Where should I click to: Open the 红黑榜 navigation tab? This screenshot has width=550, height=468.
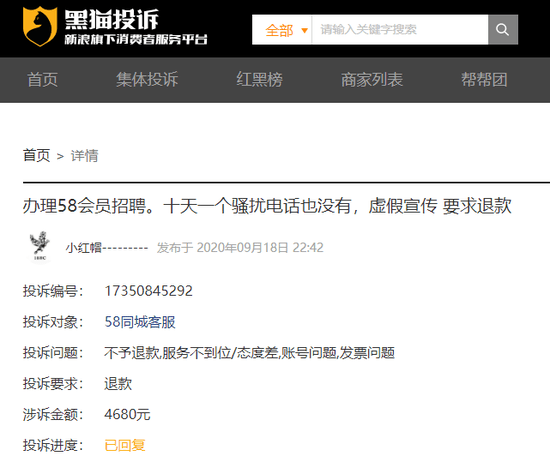click(260, 80)
